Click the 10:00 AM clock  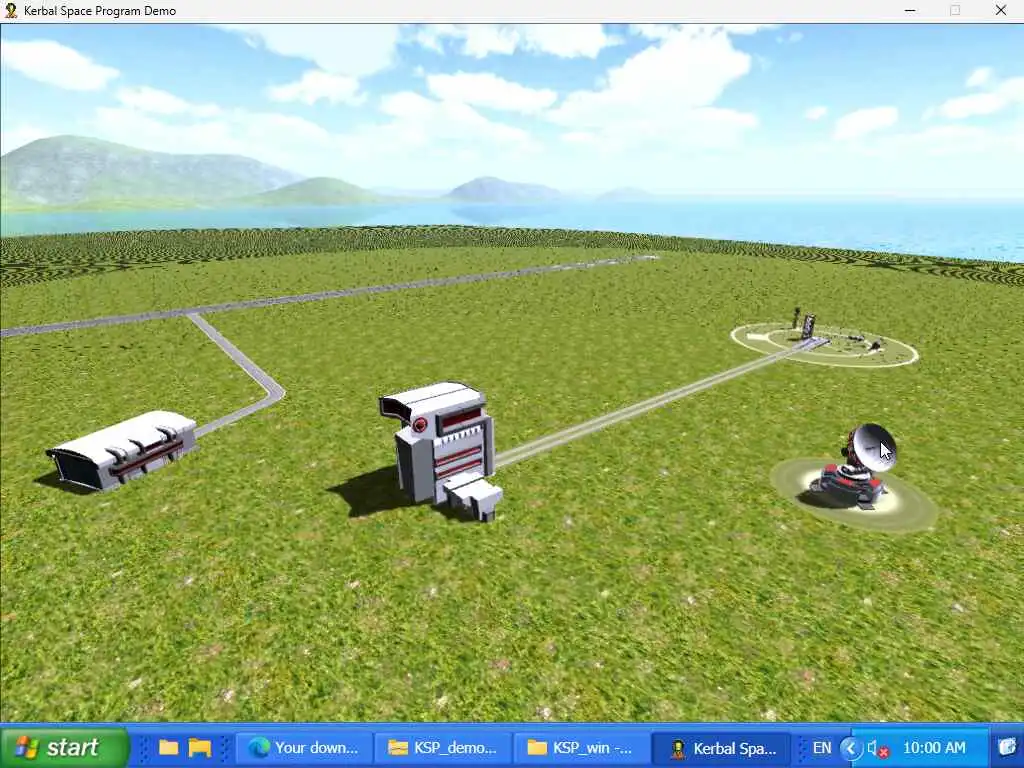coord(934,748)
